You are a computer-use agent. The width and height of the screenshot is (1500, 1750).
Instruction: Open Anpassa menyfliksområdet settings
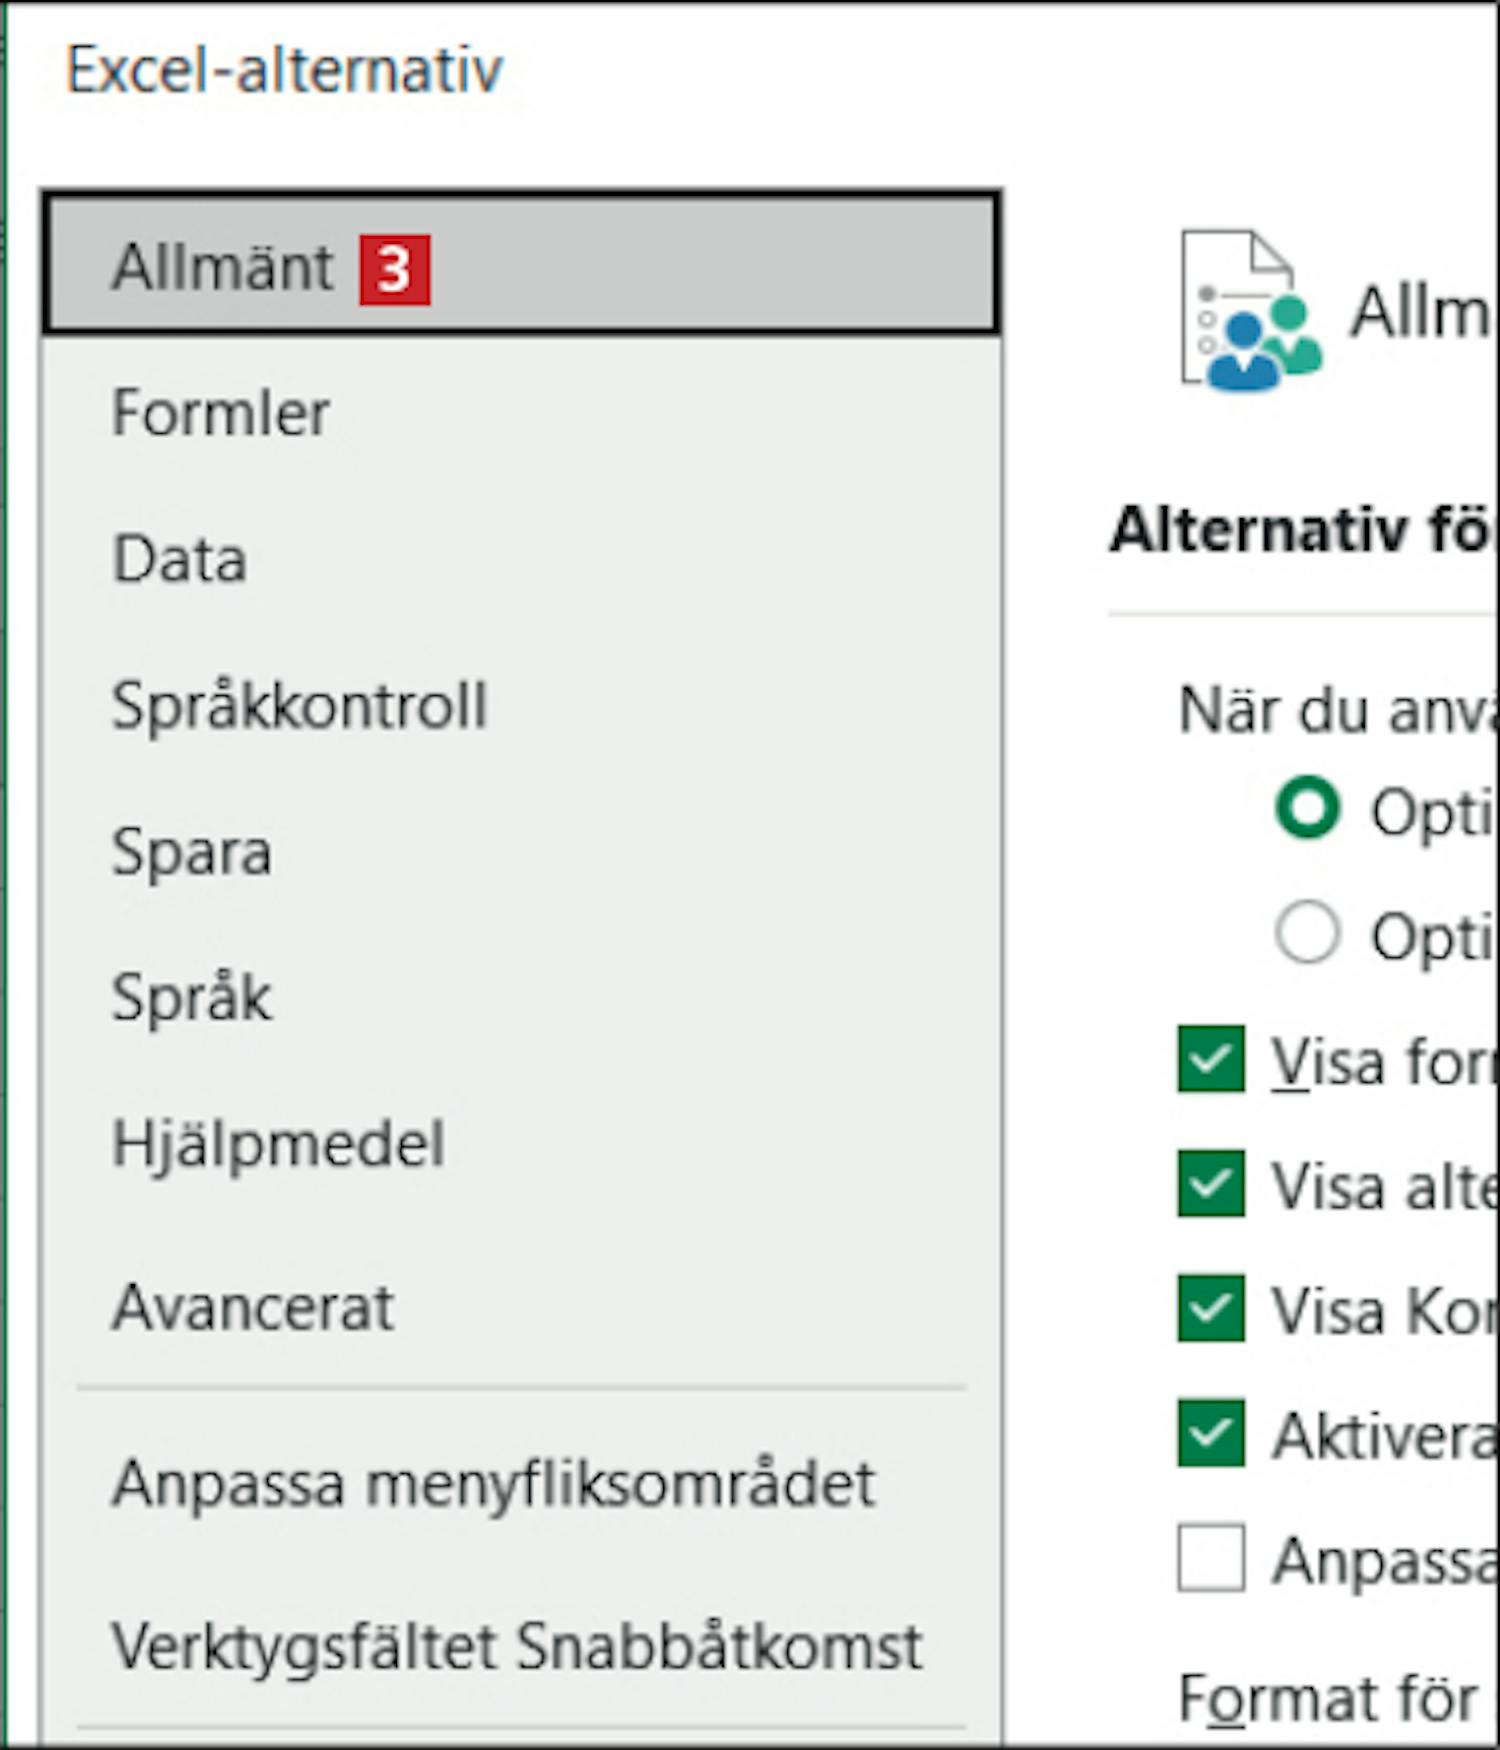tap(493, 1483)
